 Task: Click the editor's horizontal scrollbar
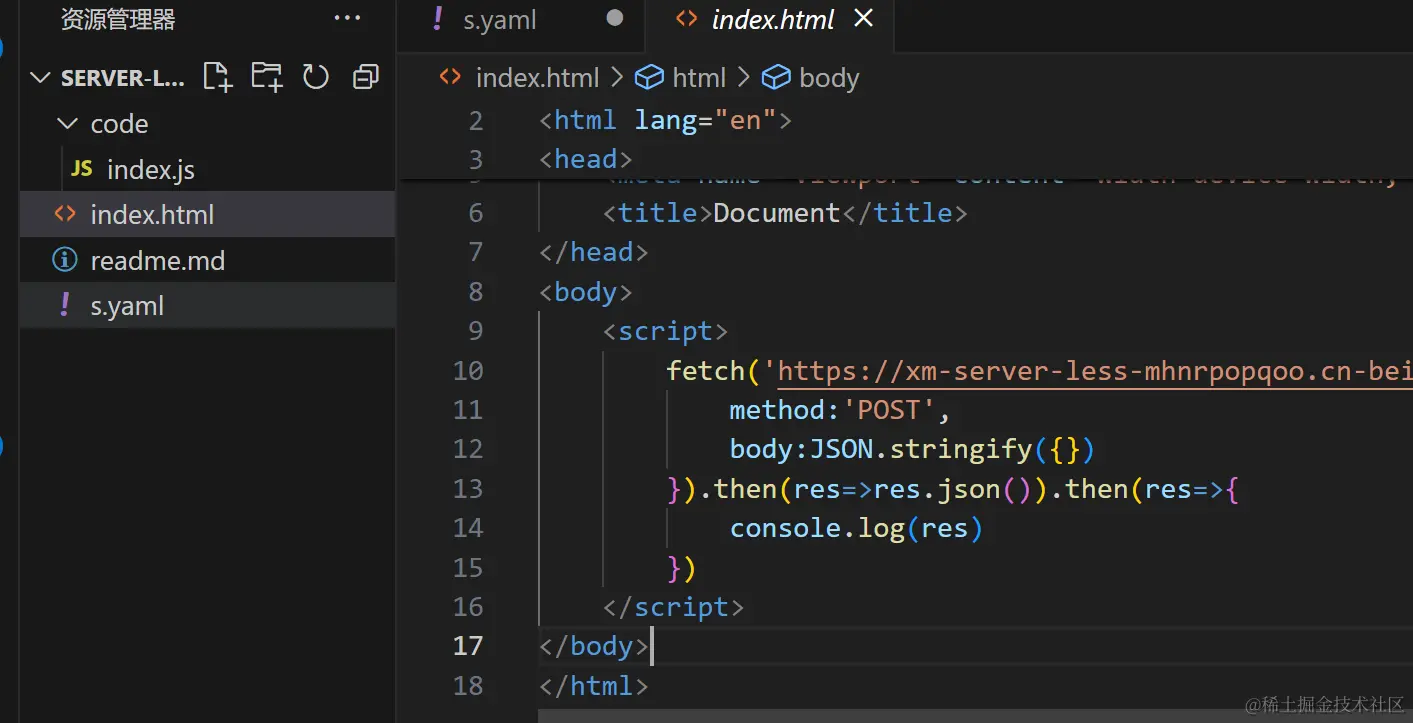point(975,716)
